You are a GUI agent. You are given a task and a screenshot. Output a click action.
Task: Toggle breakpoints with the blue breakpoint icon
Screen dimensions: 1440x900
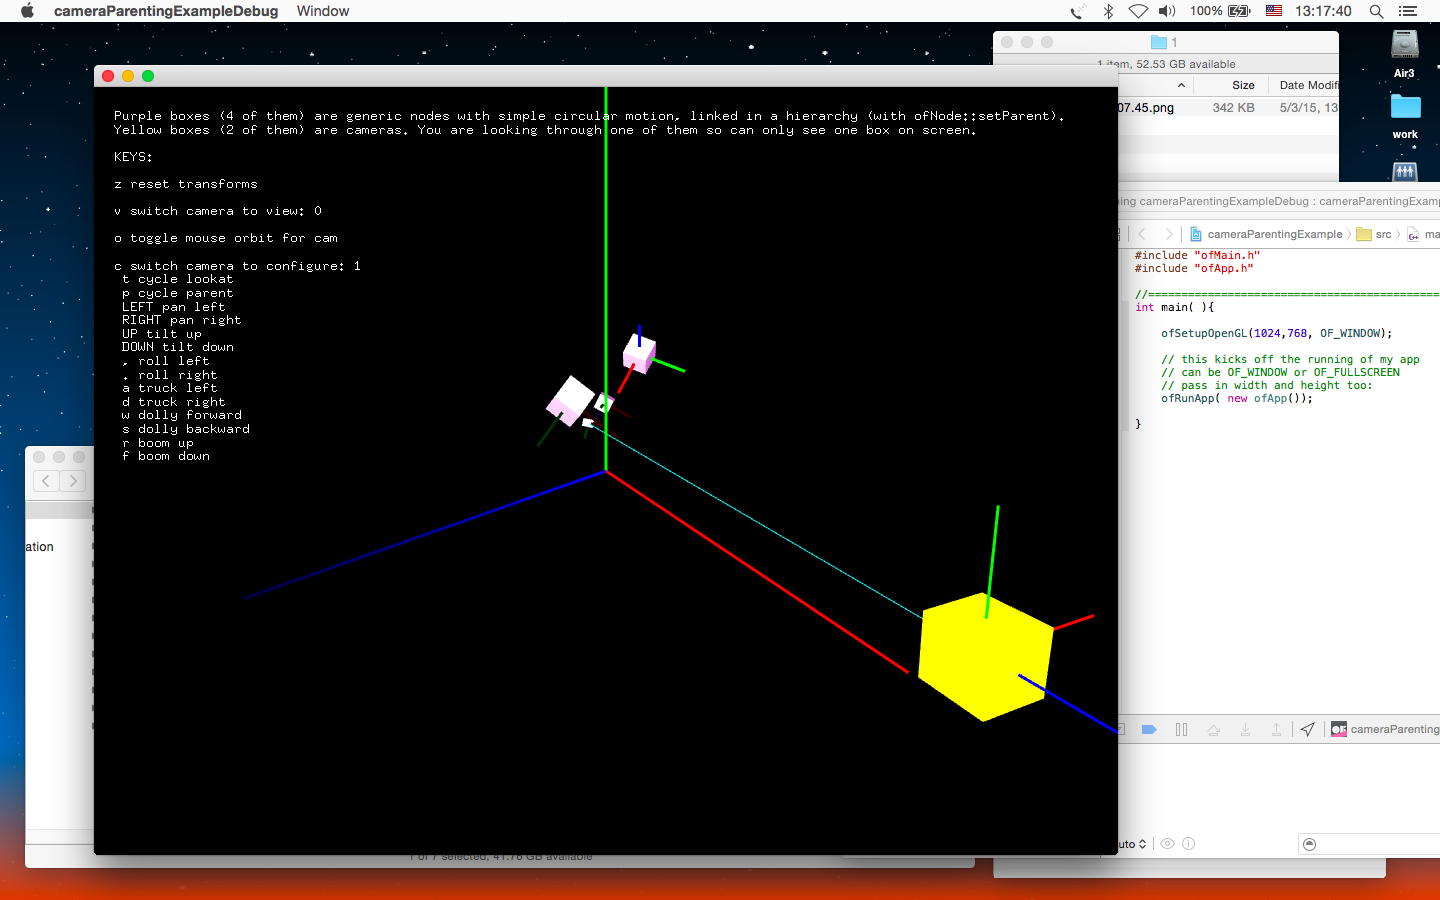pos(1149,729)
